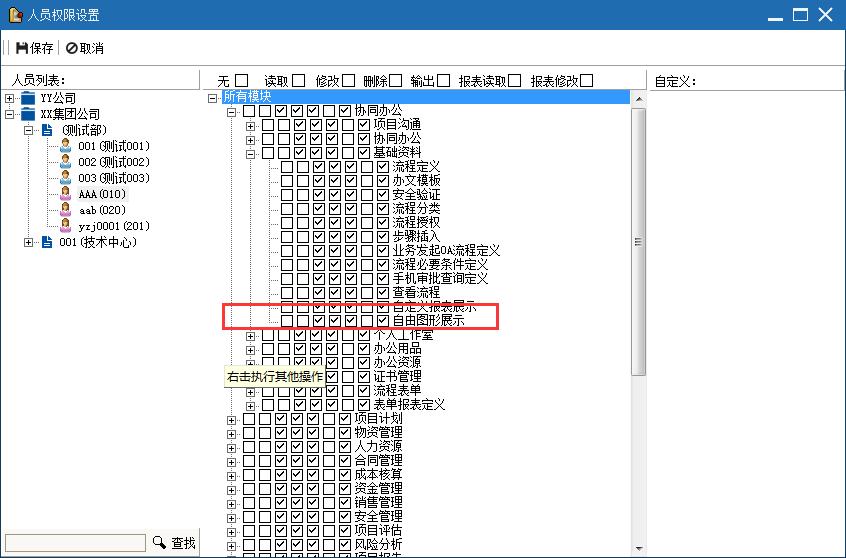Click the Save (保存) disk icon
This screenshot has width=846, height=558.
click(22, 48)
